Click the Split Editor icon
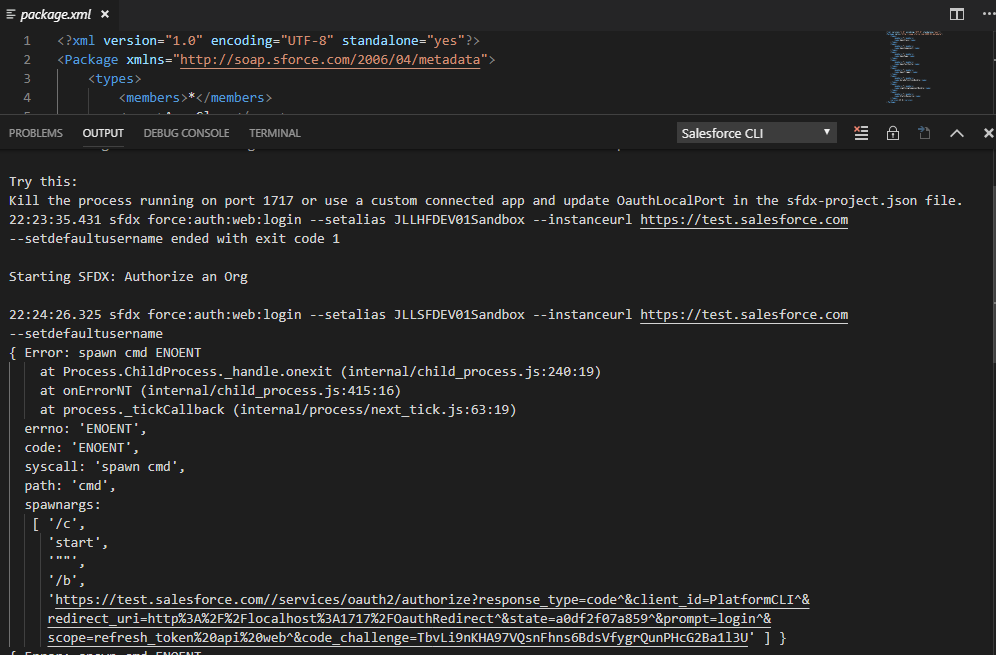Image resolution: width=996 pixels, height=655 pixels. 957,14
